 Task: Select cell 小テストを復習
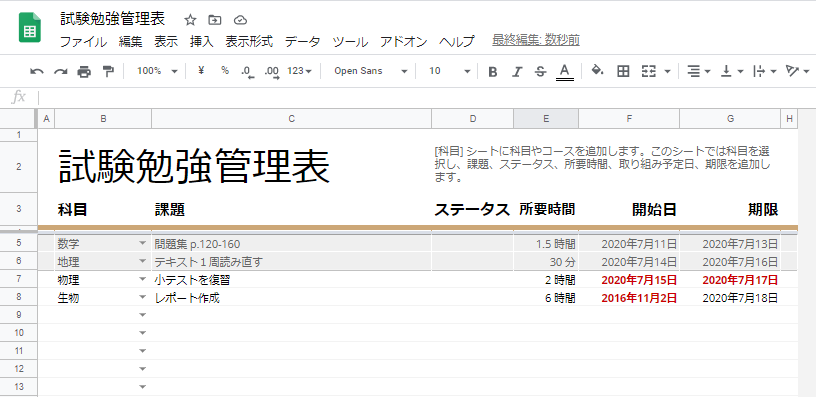click(291, 280)
